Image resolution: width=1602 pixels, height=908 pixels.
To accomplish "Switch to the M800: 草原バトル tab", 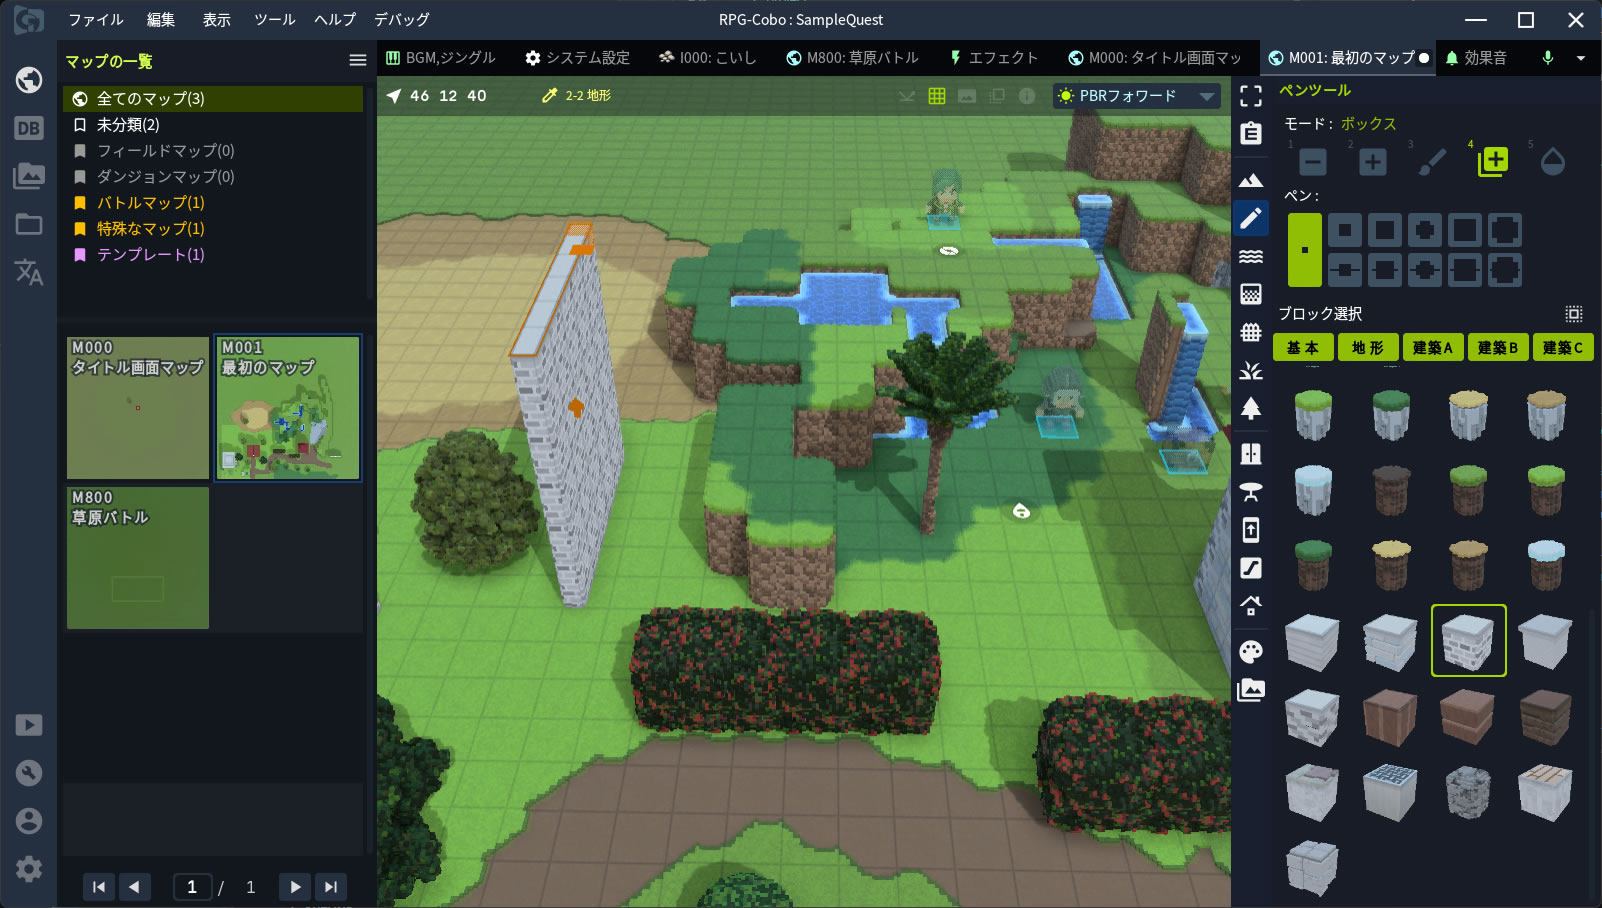I will pyautogui.click(x=852, y=58).
